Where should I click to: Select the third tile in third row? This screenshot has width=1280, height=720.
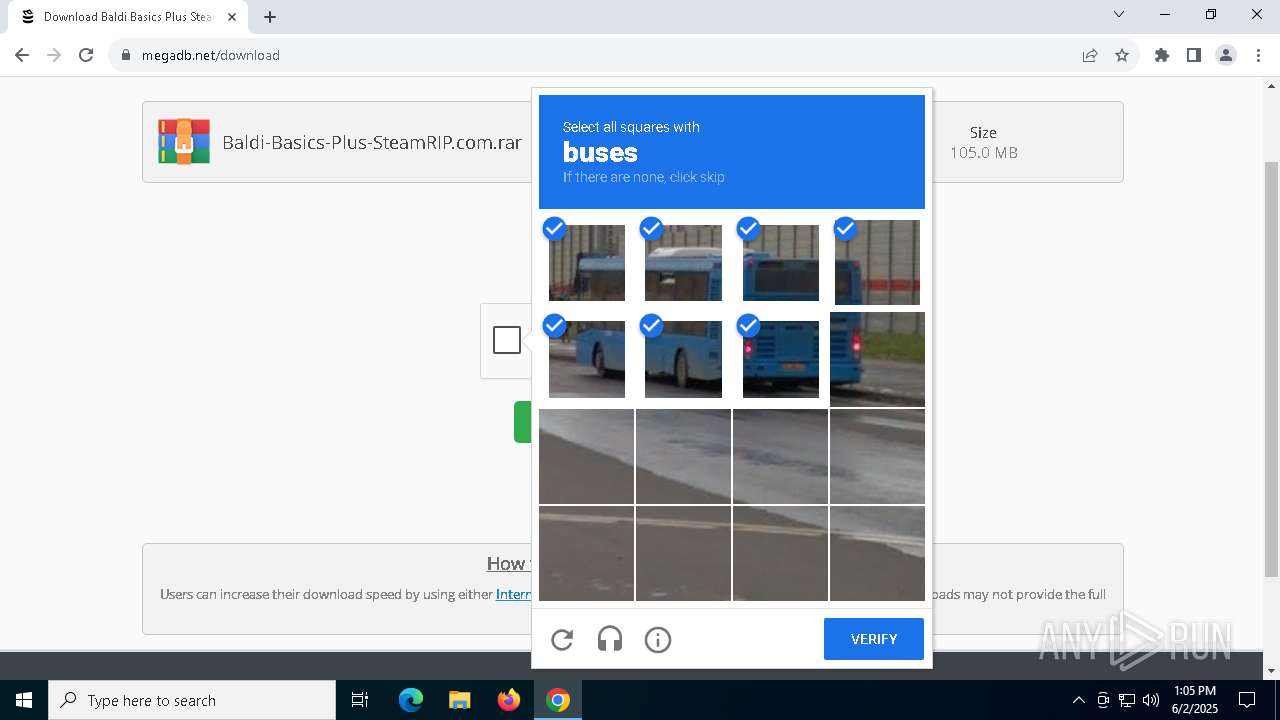click(x=780, y=456)
